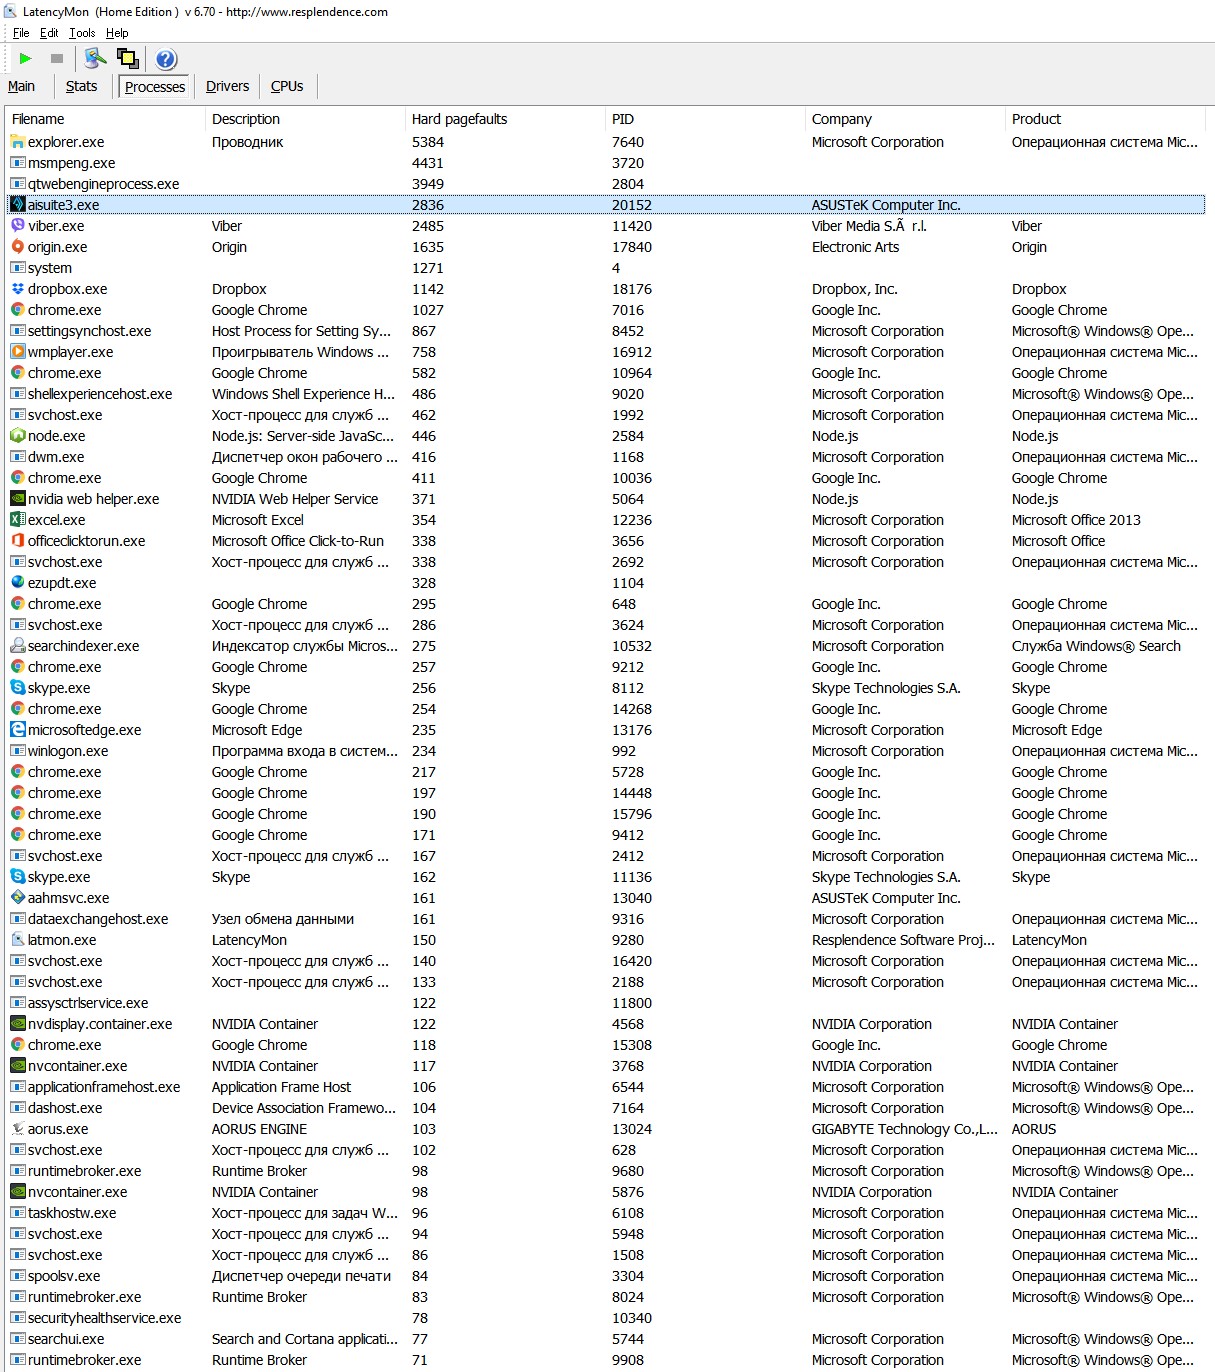Click the nvdisplay.container.exe icon

(x=18, y=1024)
